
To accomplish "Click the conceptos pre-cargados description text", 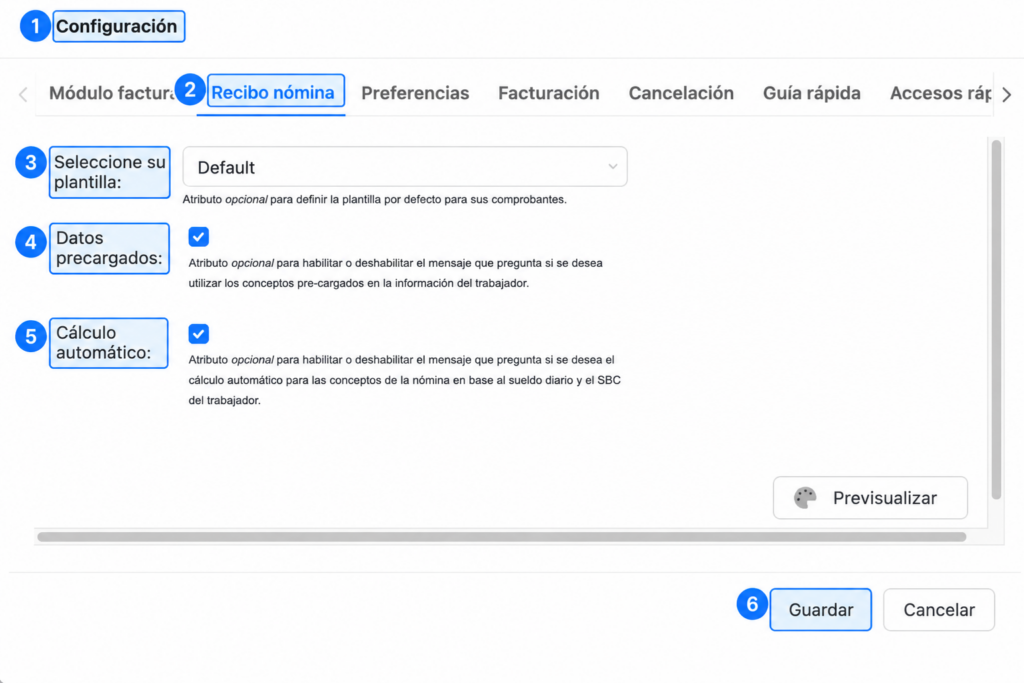I will tap(396, 273).
